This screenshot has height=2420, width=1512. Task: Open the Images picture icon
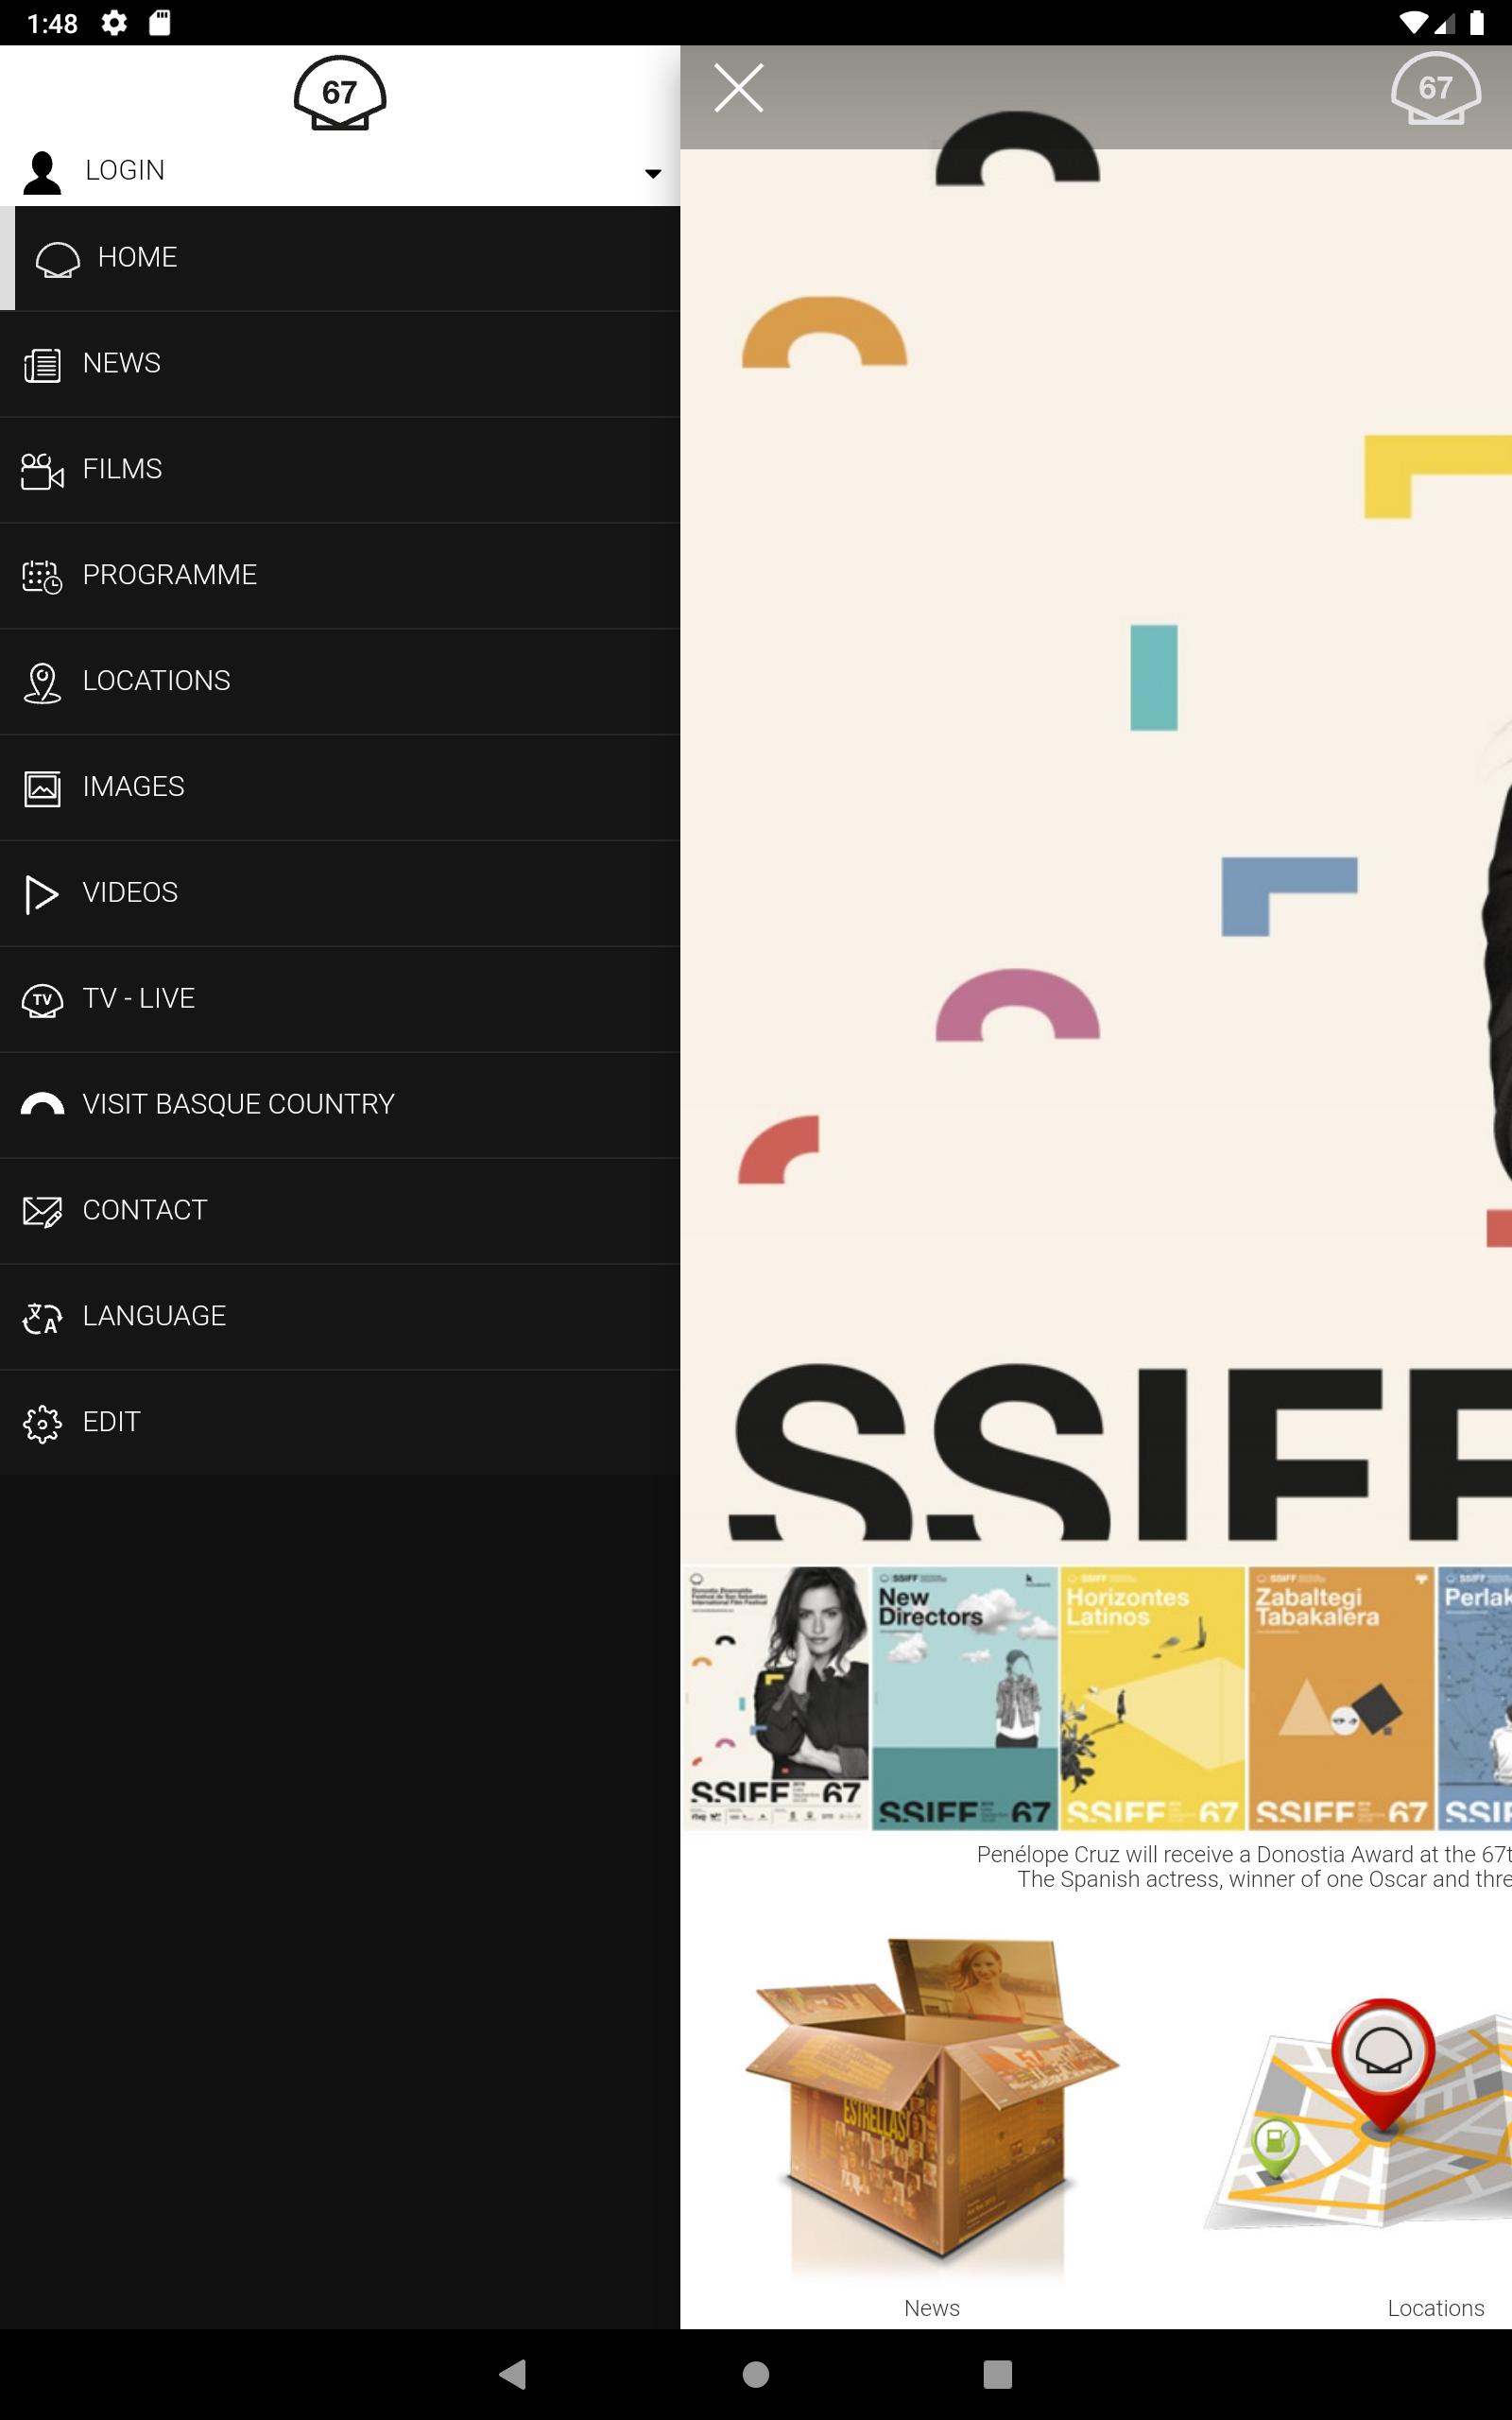pos(42,789)
